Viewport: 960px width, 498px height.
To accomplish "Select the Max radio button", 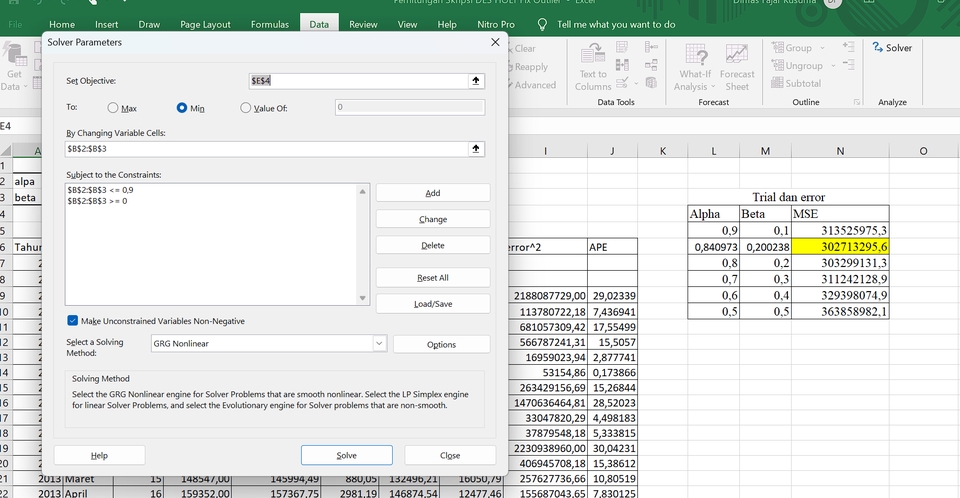I will (x=113, y=107).
